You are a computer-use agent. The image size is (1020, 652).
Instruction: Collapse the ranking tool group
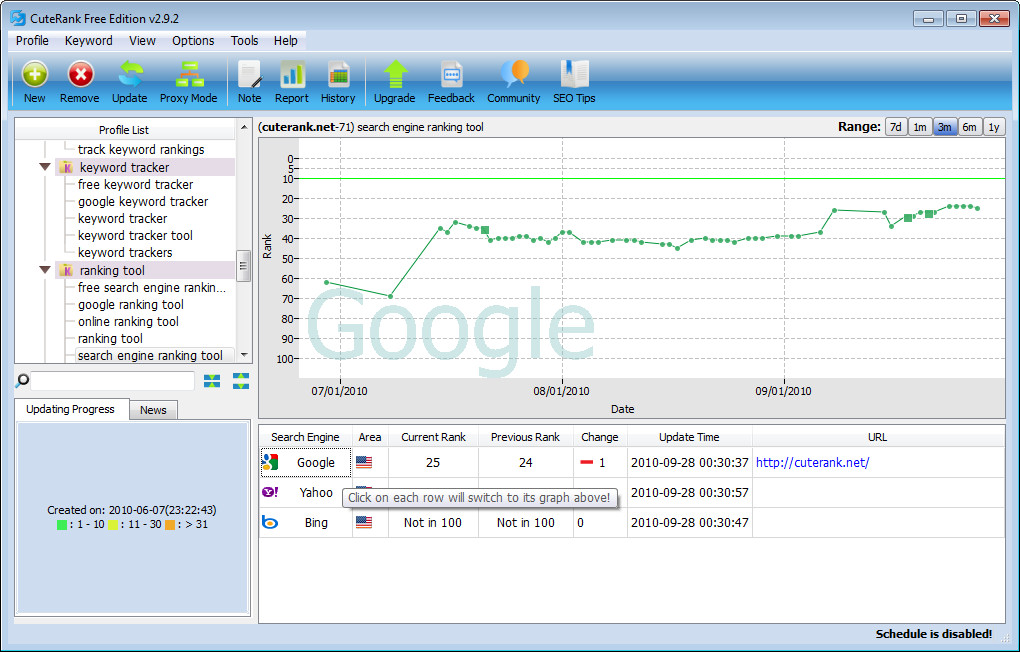(x=45, y=270)
